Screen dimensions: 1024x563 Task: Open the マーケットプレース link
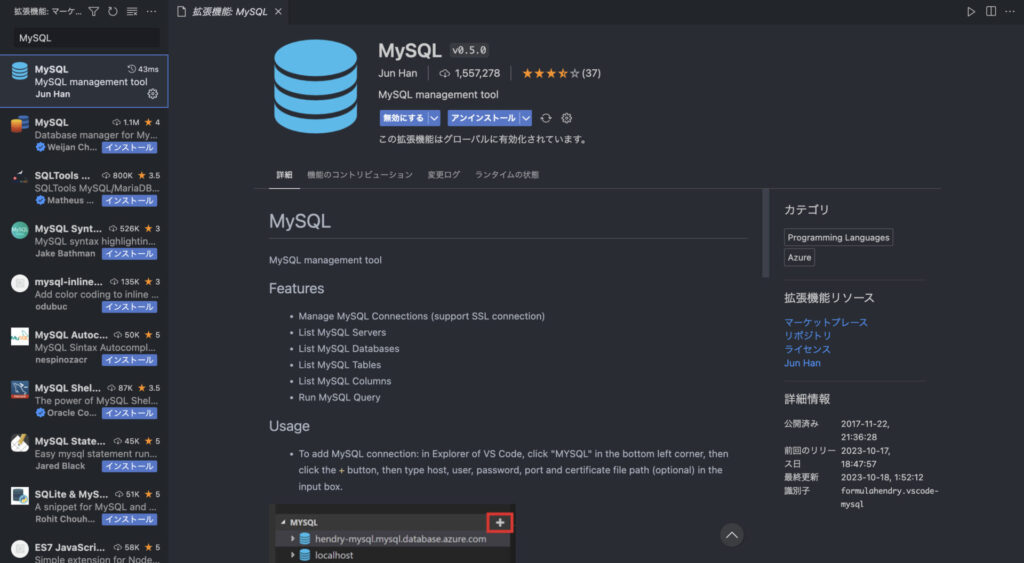pos(826,323)
